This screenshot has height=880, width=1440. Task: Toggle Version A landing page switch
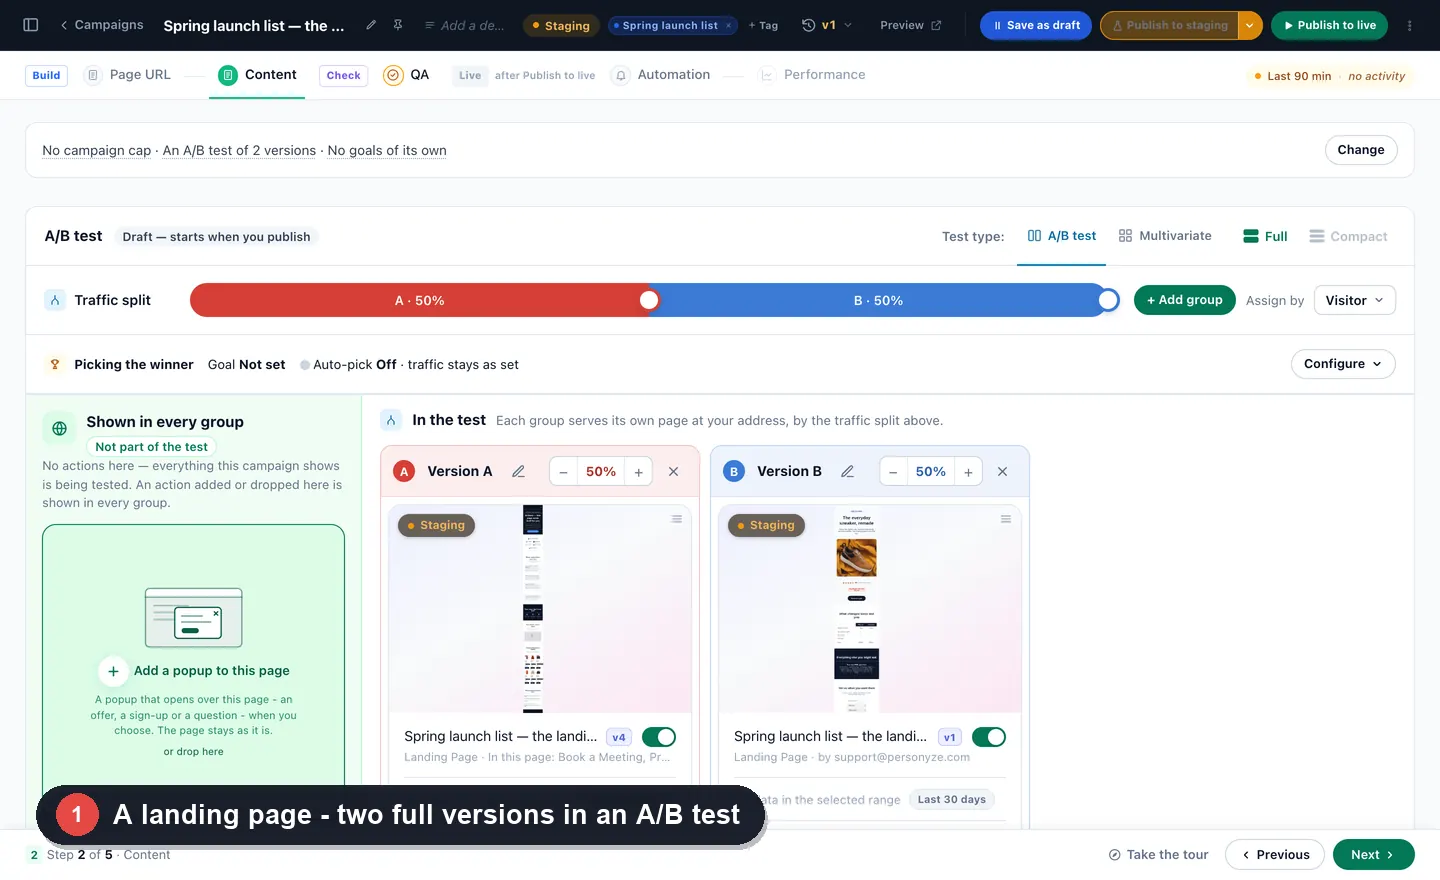point(659,737)
